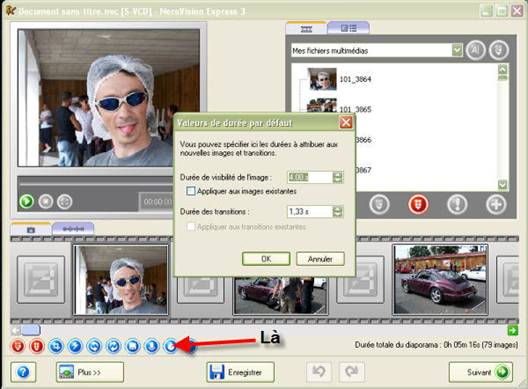Click the media list scroll-down arrow
The height and width of the screenshot is (389, 528).
click(x=503, y=185)
